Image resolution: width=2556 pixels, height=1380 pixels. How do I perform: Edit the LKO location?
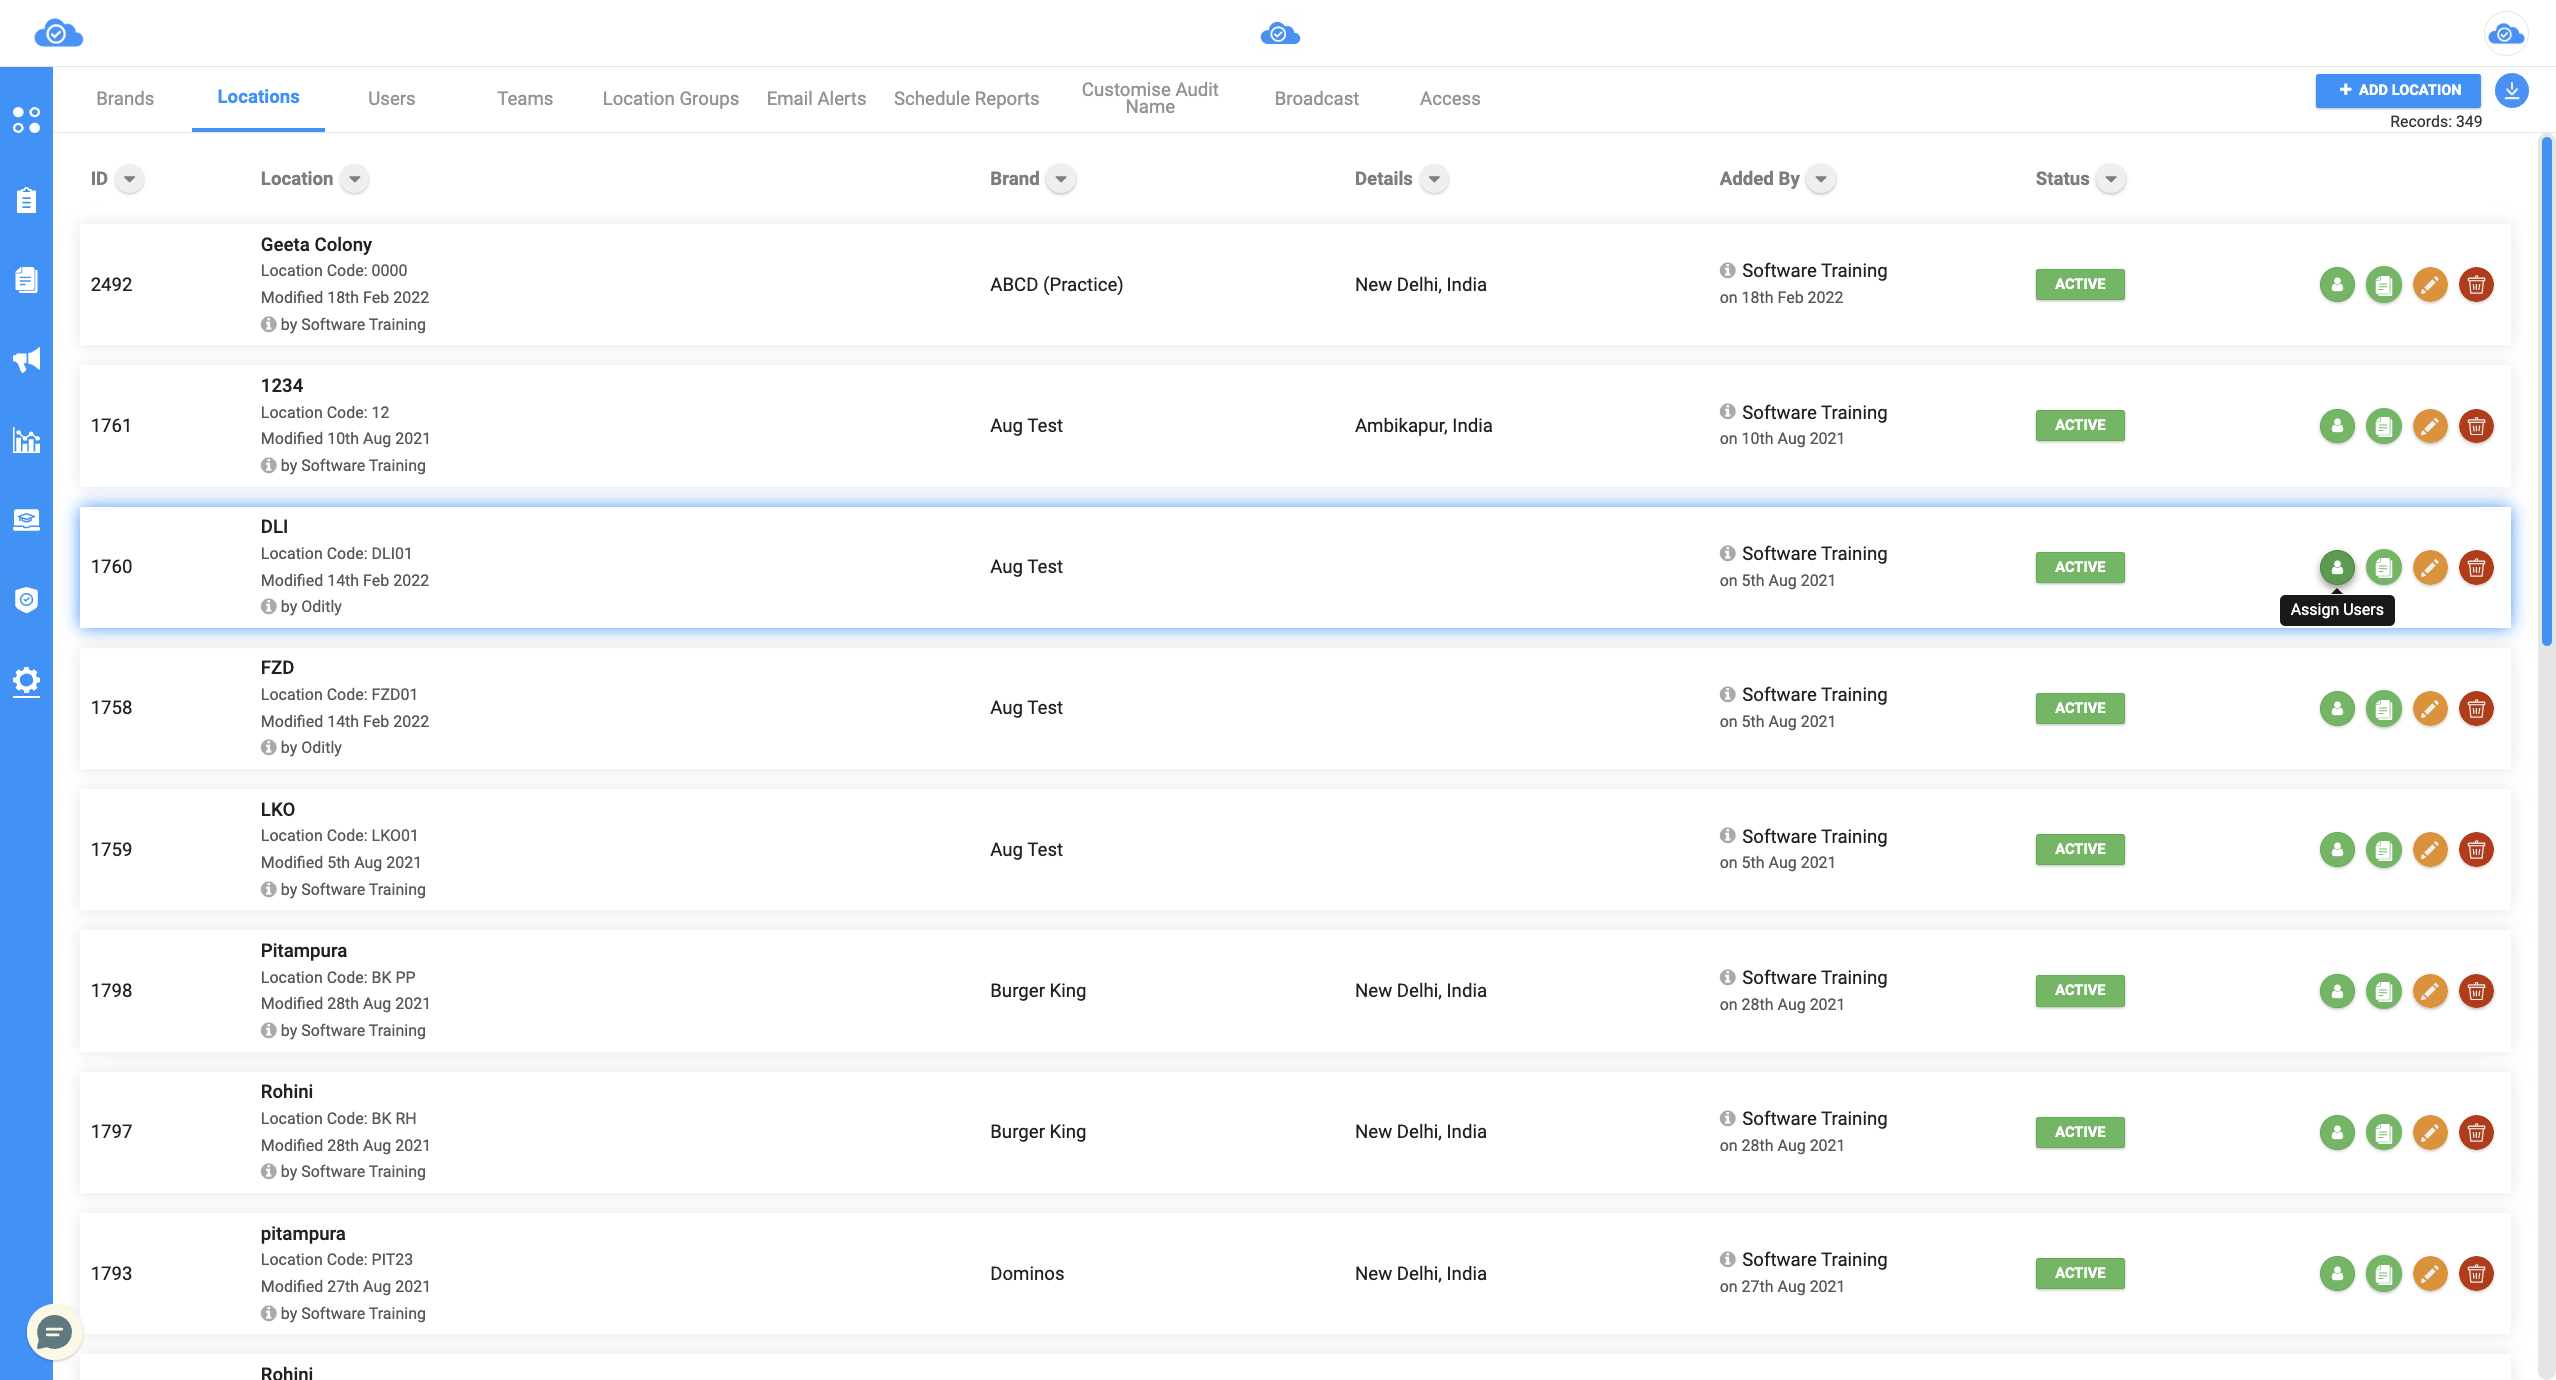pos(2430,850)
